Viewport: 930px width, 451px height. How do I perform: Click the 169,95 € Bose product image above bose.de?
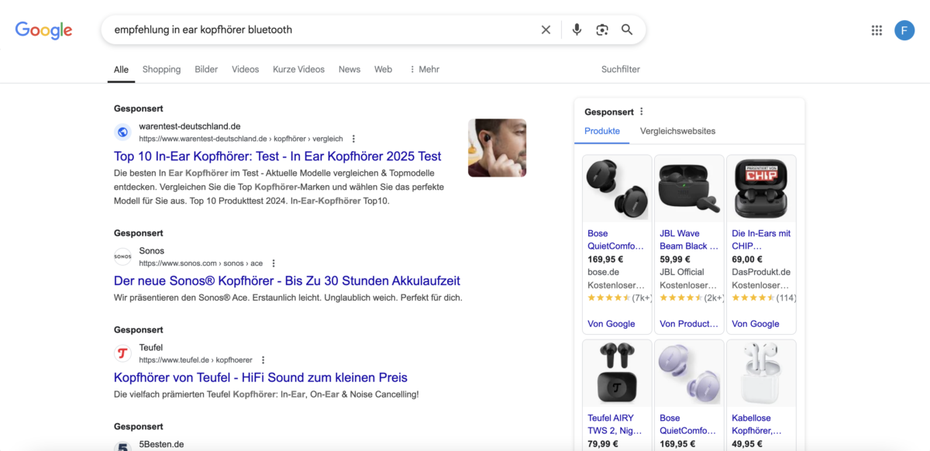tap(617, 190)
